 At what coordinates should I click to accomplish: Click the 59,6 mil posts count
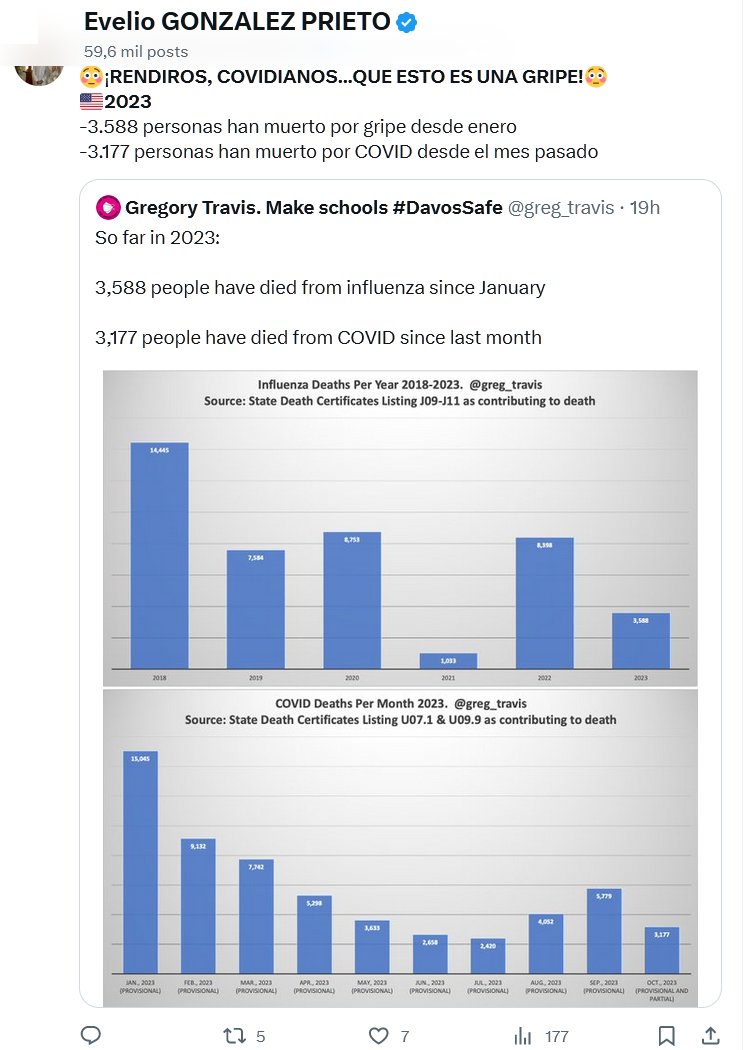136,51
